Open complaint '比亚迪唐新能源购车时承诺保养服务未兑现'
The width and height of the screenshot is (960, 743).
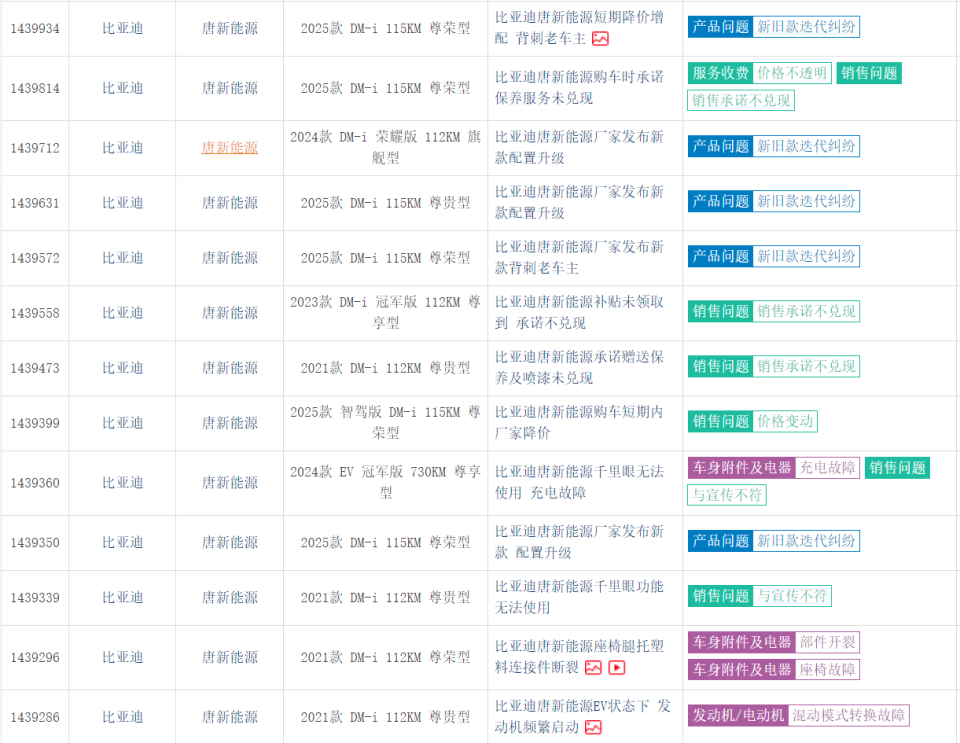(579, 88)
